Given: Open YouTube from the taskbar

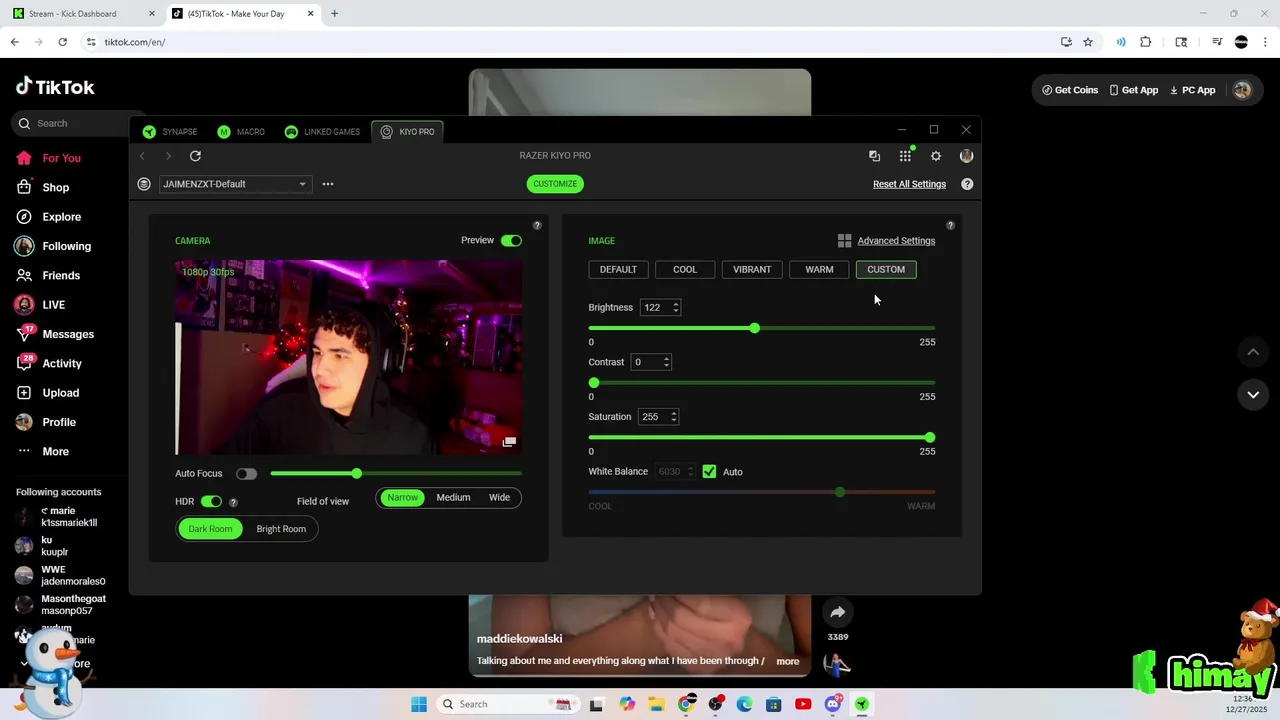Looking at the screenshot, I should click(803, 704).
